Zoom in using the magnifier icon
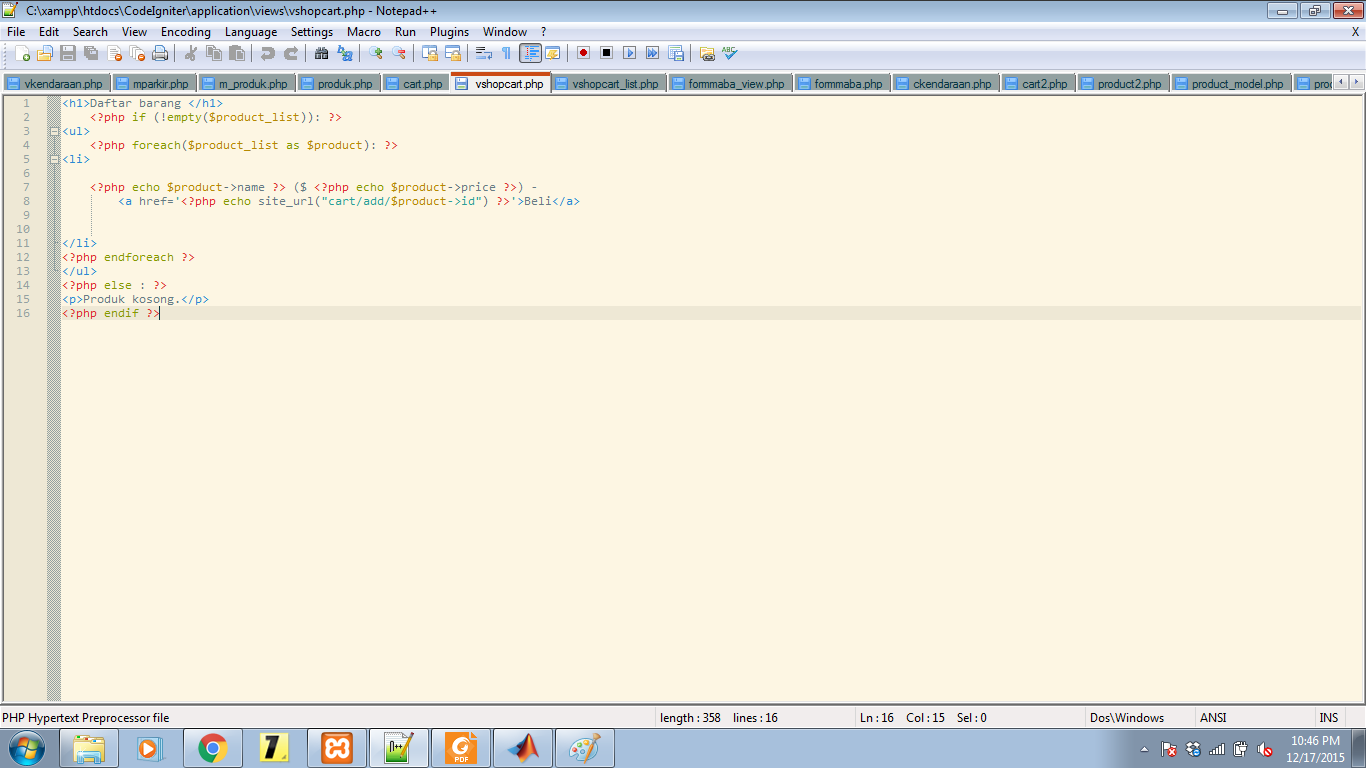This screenshot has height=768, width=1366. [377, 53]
